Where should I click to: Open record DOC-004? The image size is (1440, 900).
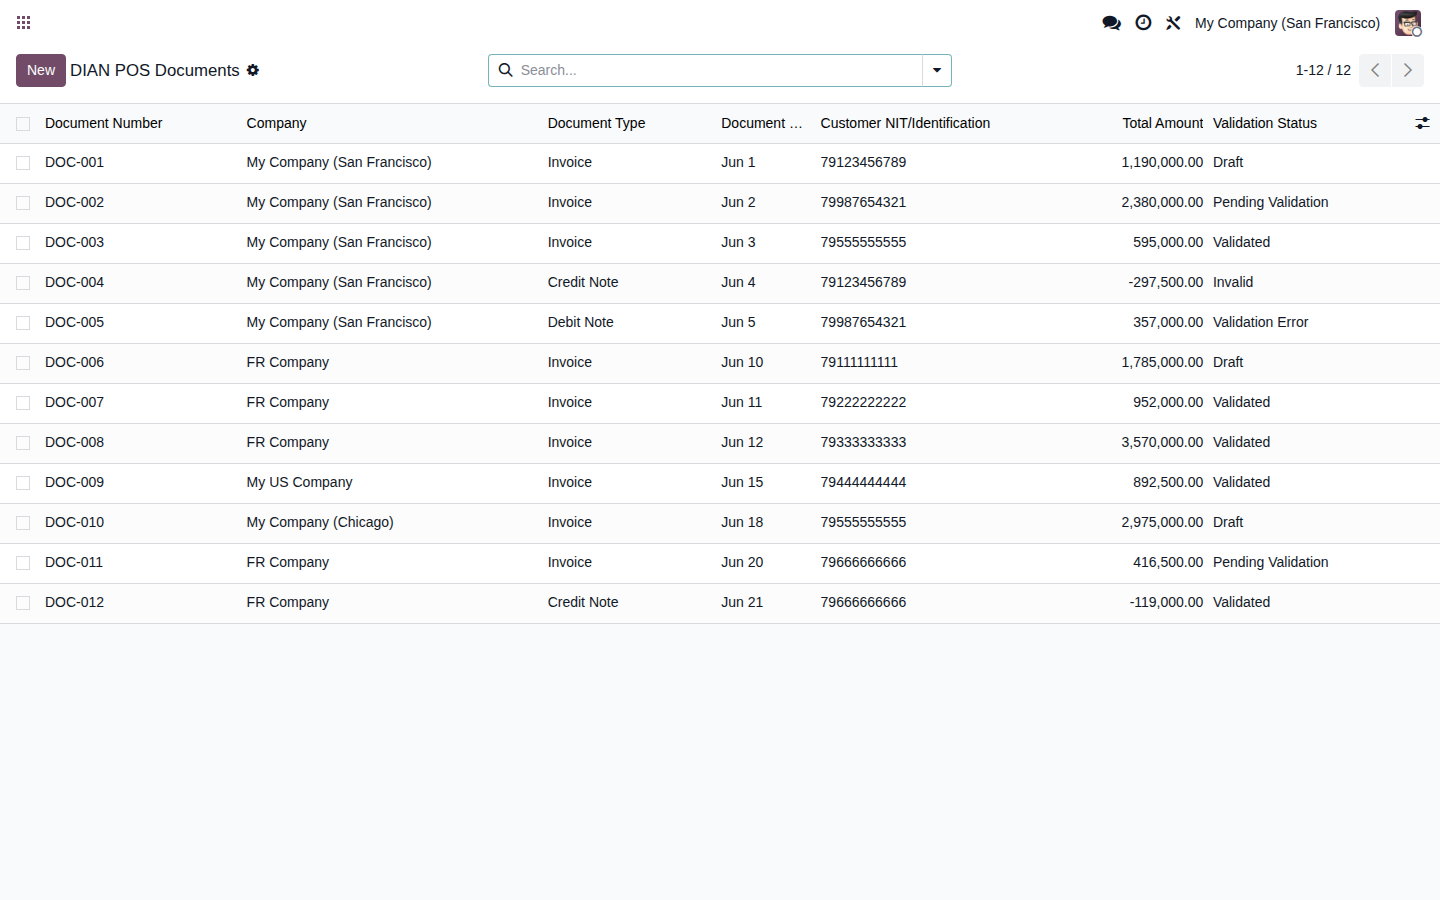74,282
